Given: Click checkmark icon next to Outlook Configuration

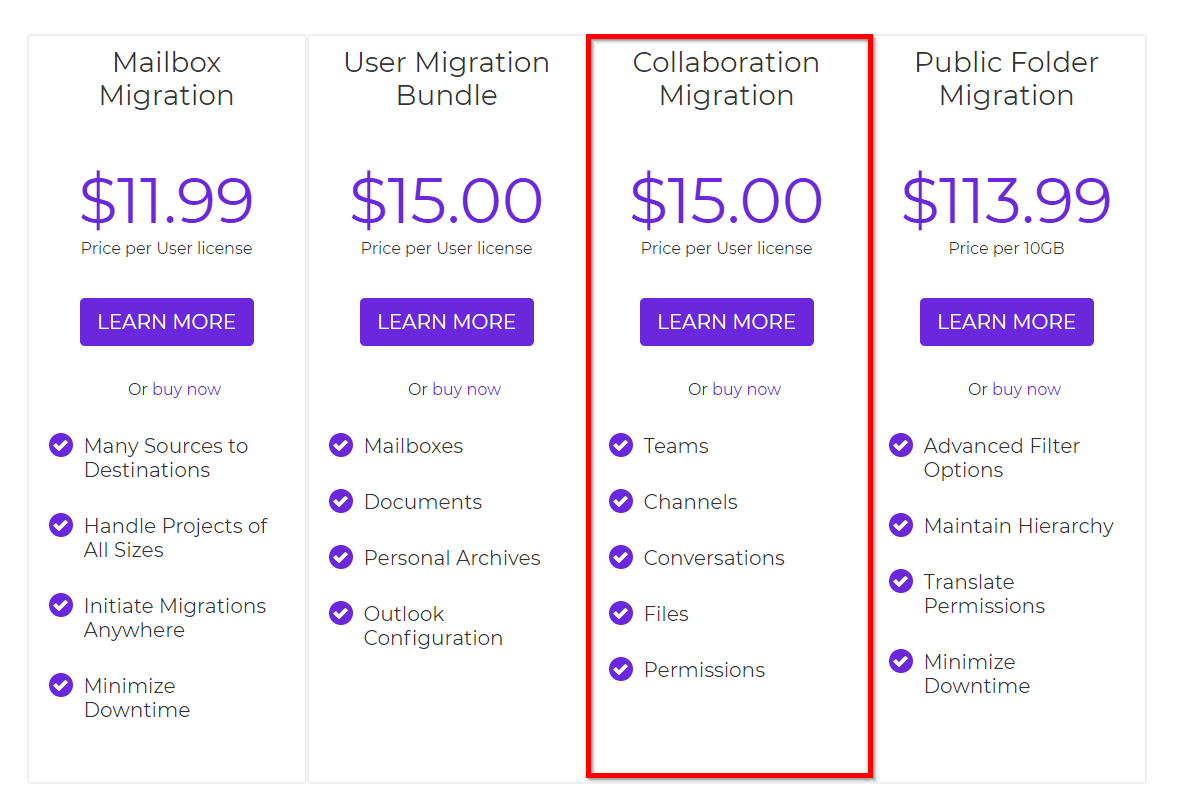Looking at the screenshot, I should [x=341, y=613].
